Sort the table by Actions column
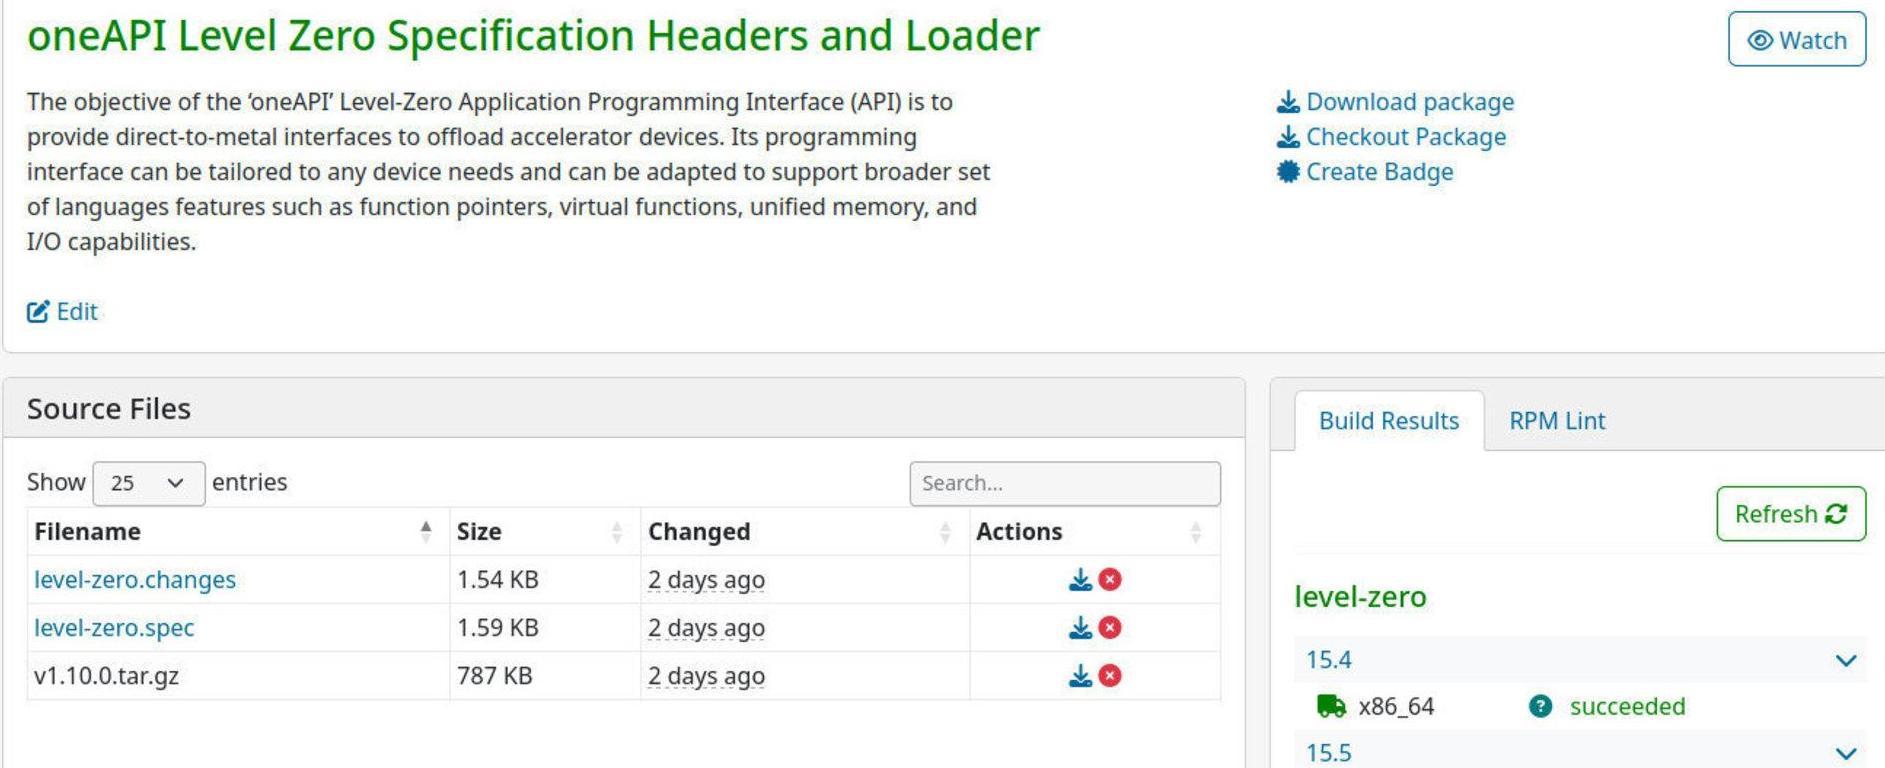 (x=1095, y=532)
